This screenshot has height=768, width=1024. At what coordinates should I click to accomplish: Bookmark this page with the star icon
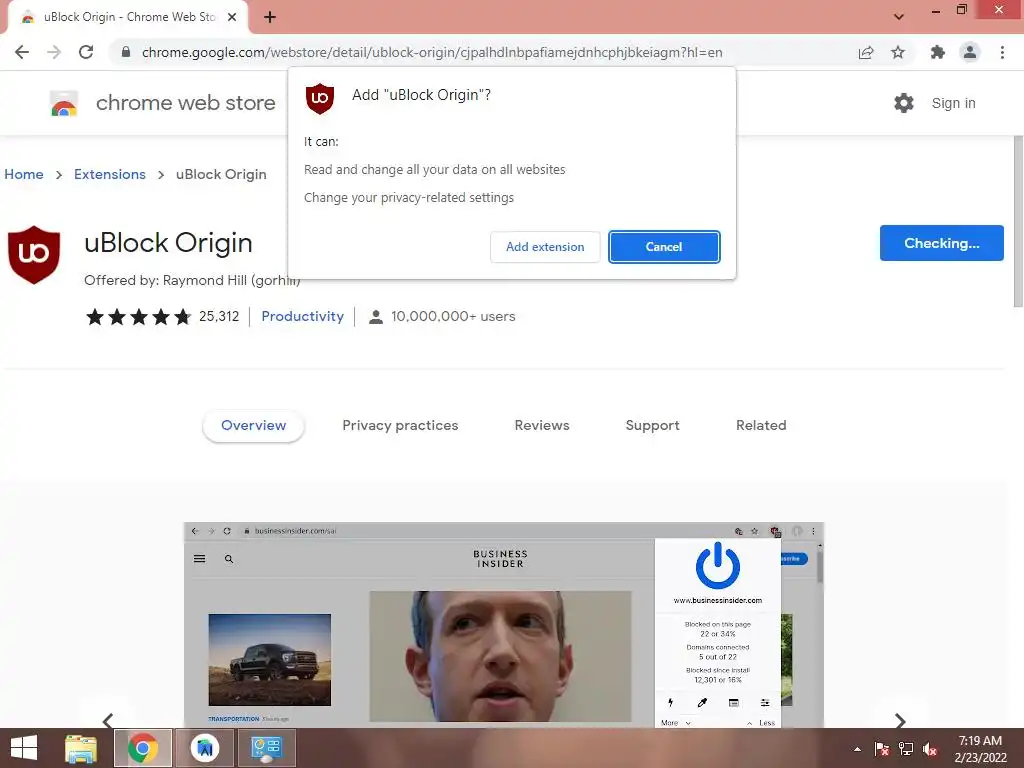tap(898, 52)
